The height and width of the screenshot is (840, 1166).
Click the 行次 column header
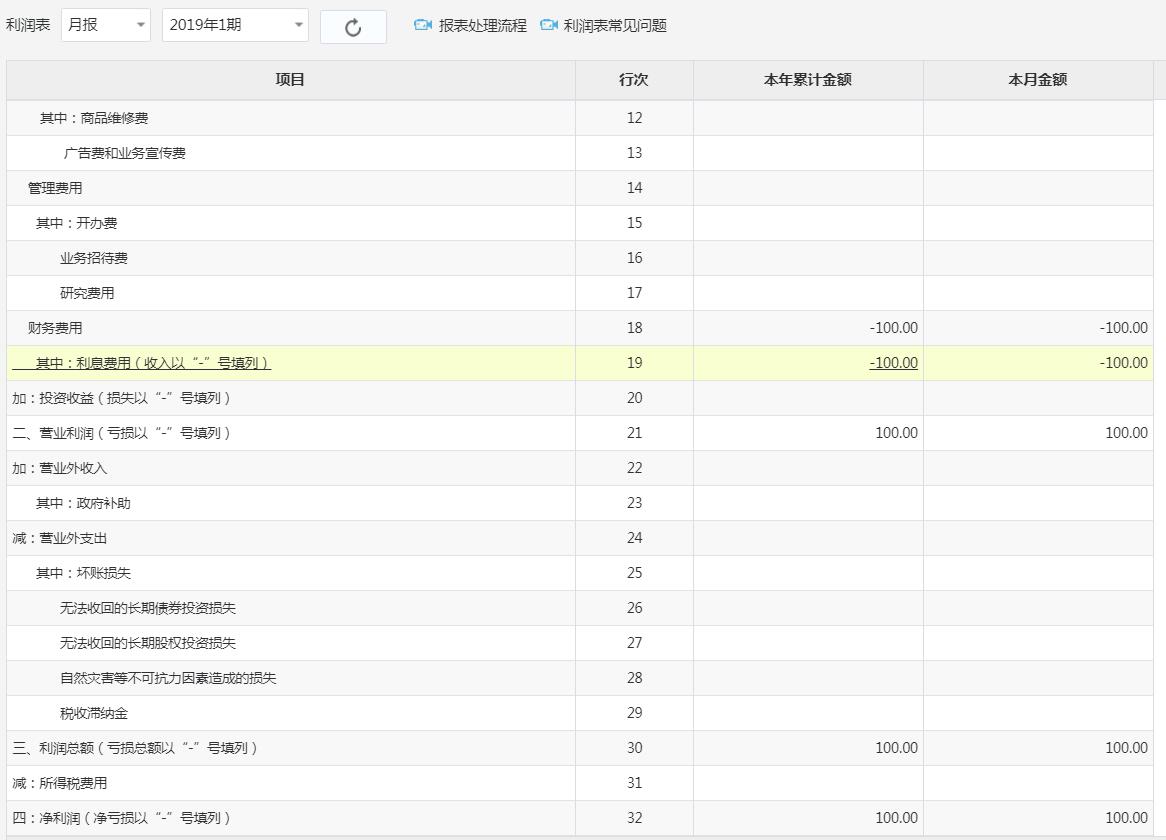coord(634,80)
